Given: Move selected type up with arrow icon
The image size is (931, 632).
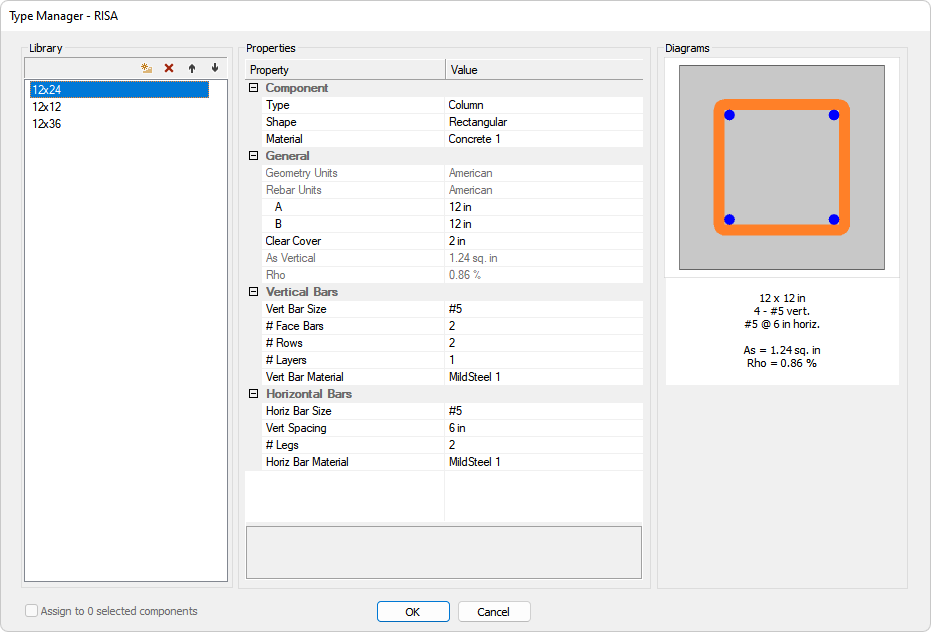Looking at the screenshot, I should (x=192, y=68).
